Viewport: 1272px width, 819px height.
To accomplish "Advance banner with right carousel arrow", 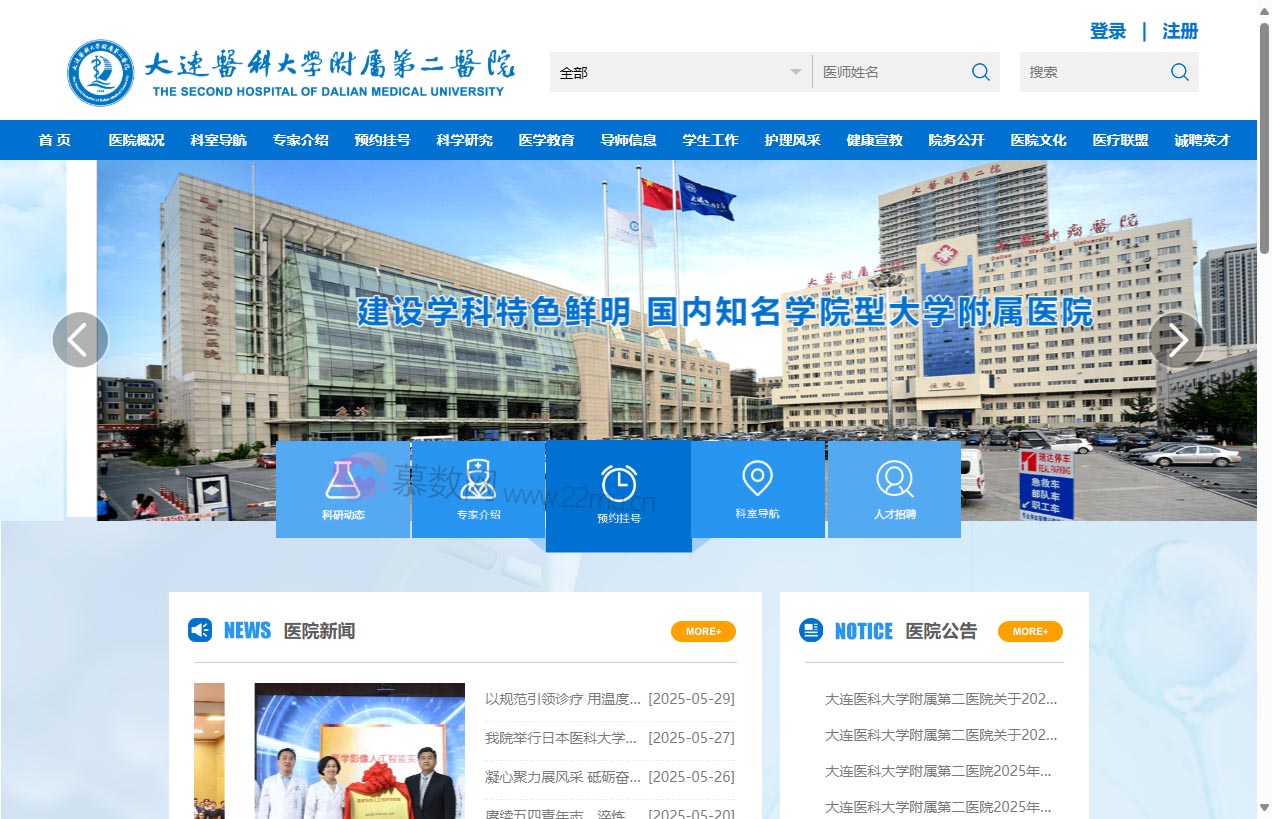I will 1176,340.
